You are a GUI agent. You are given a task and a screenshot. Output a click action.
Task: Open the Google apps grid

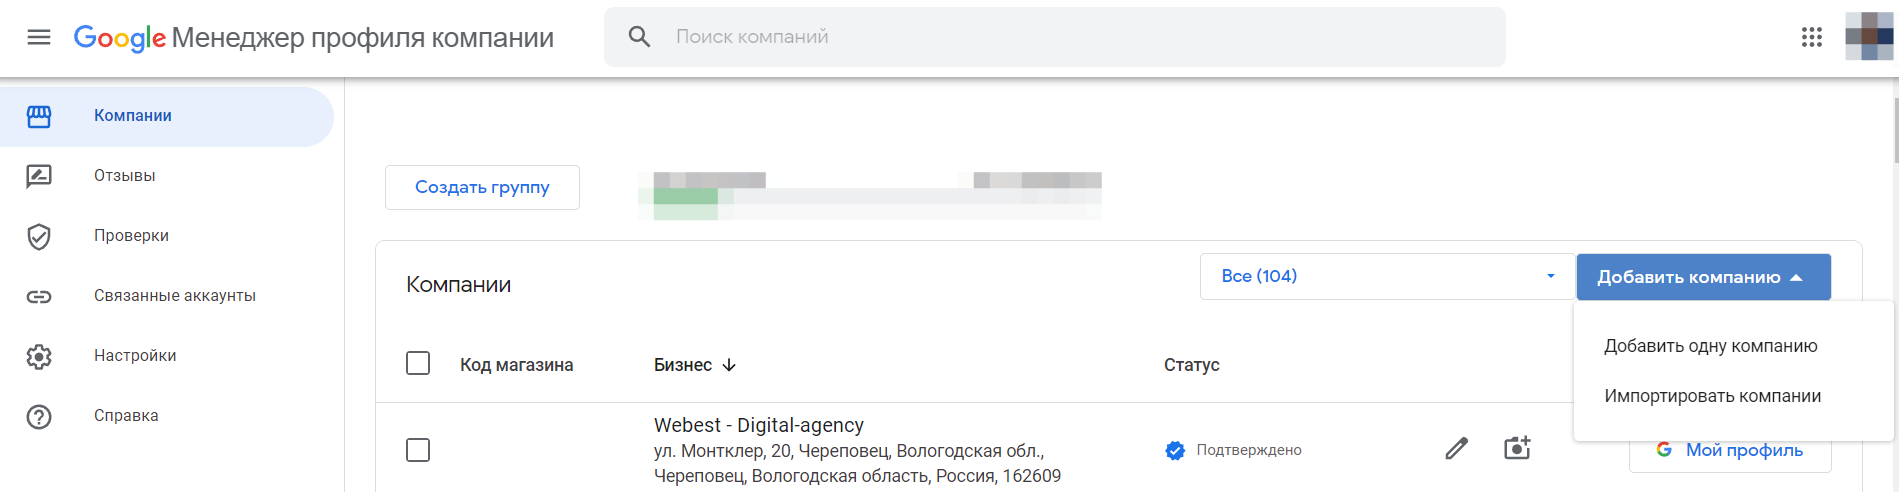(1812, 37)
